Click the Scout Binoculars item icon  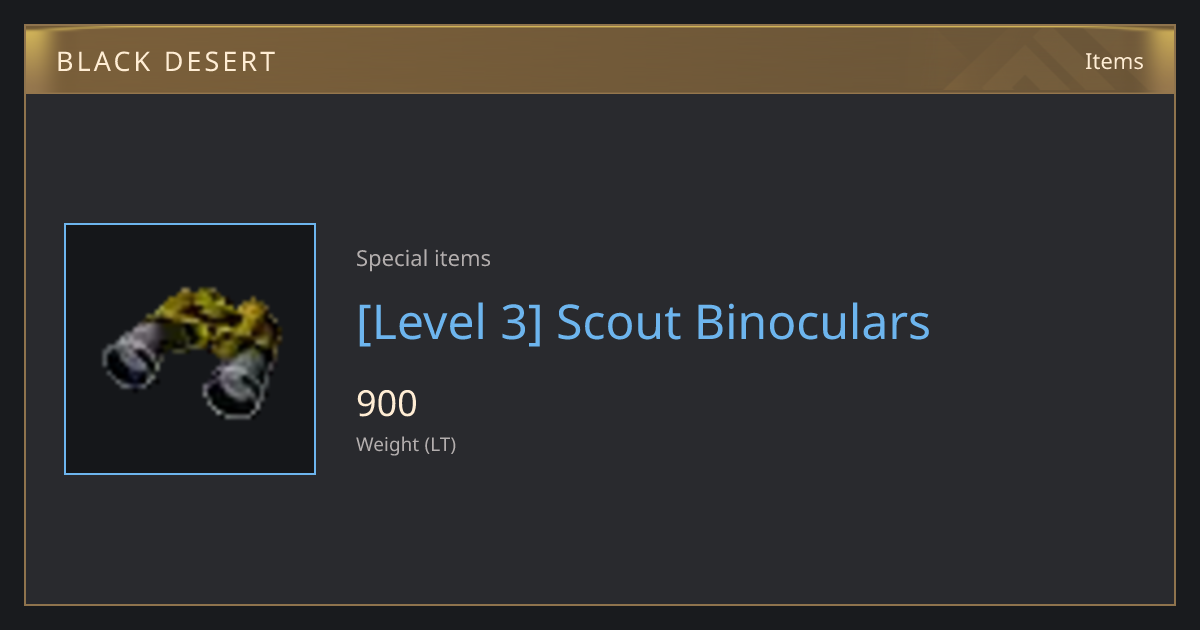[190, 349]
